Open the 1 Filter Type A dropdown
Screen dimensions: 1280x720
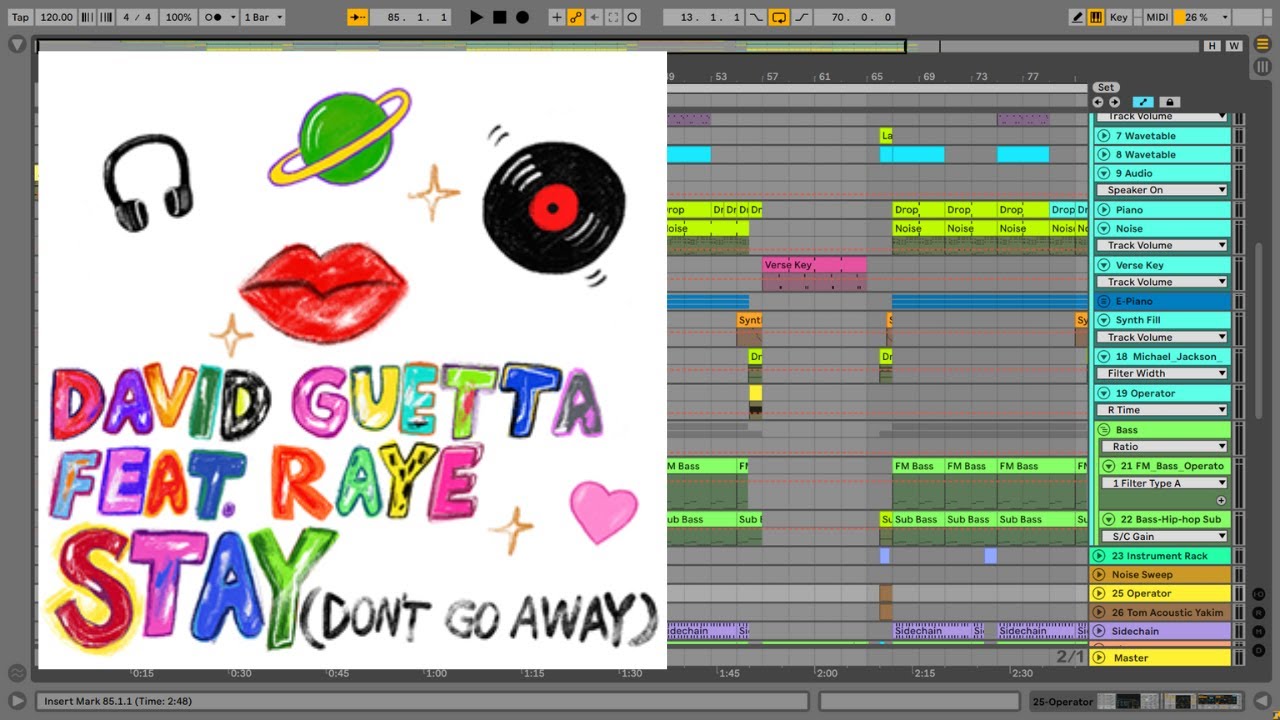(1164, 483)
